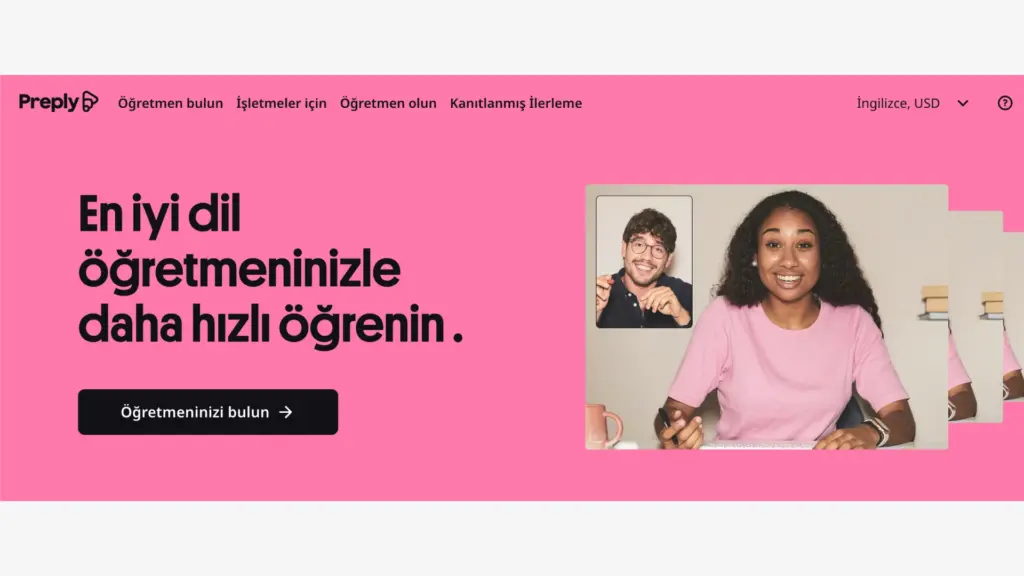The image size is (1024, 576).
Task: Select the inset photo of tutor with glasses
Action: pos(644,261)
